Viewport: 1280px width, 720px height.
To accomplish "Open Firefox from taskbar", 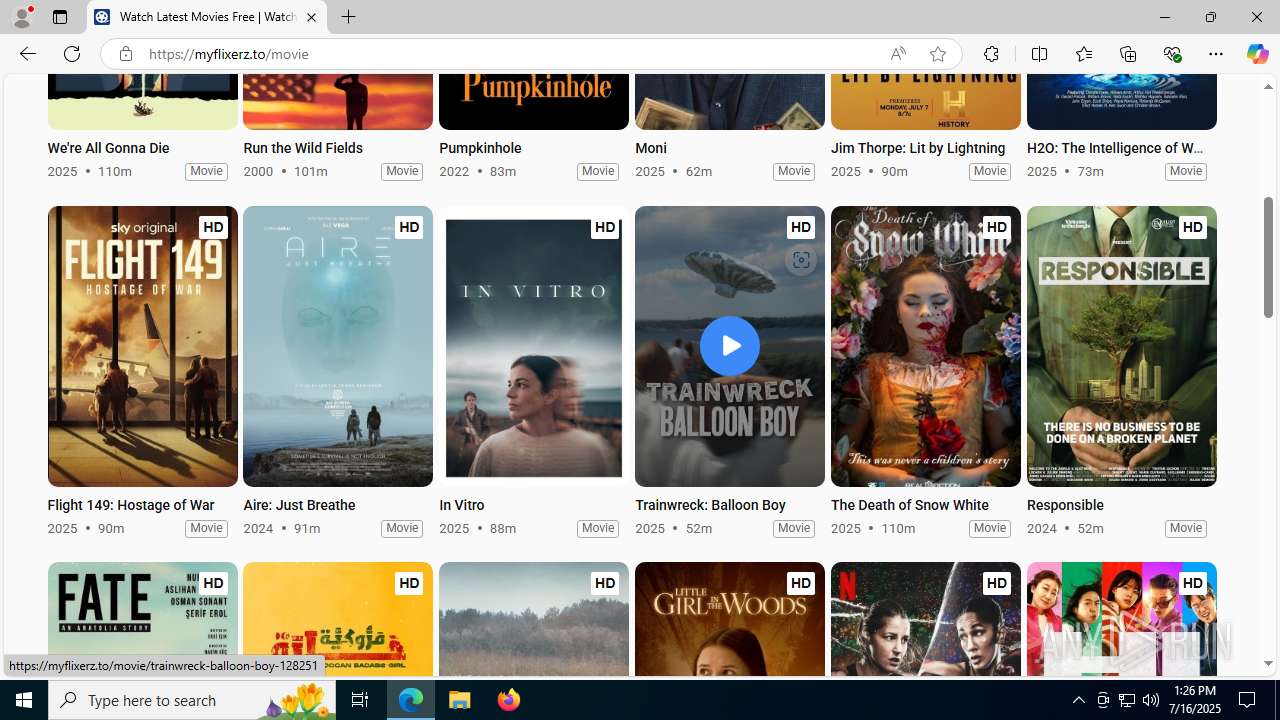I will (x=509, y=700).
